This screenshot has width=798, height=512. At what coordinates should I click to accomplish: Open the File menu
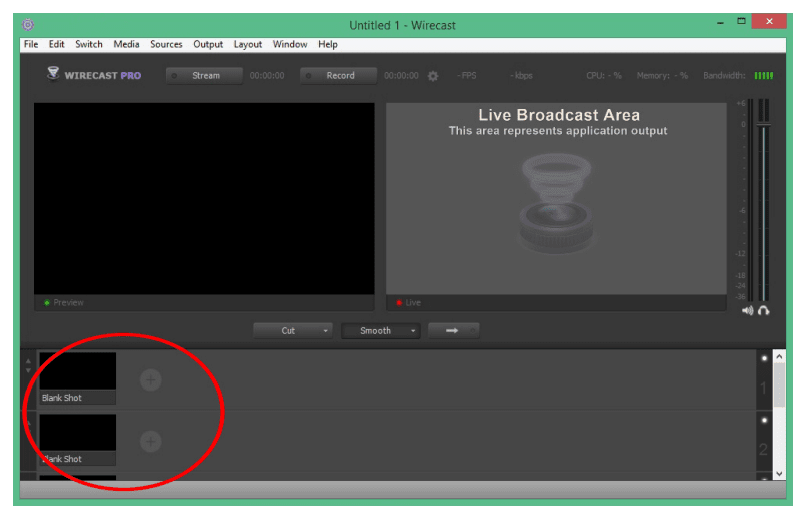[x=31, y=44]
